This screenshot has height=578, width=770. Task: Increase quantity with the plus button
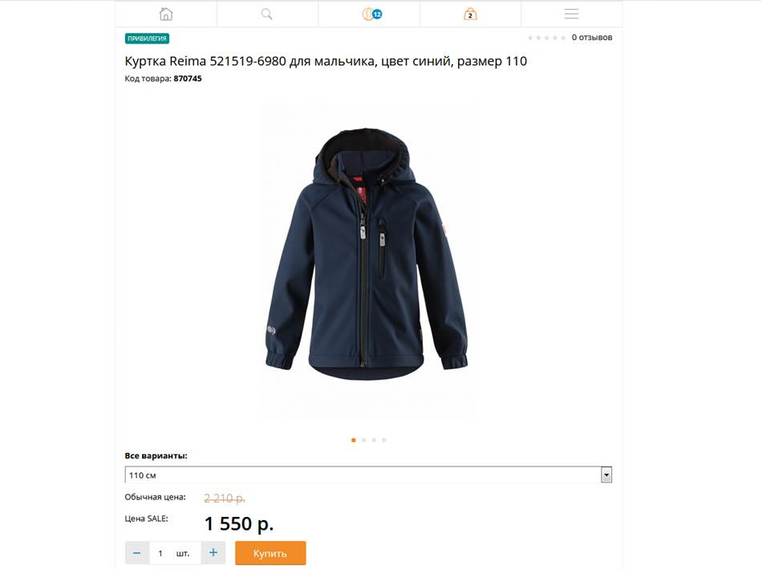(x=213, y=553)
